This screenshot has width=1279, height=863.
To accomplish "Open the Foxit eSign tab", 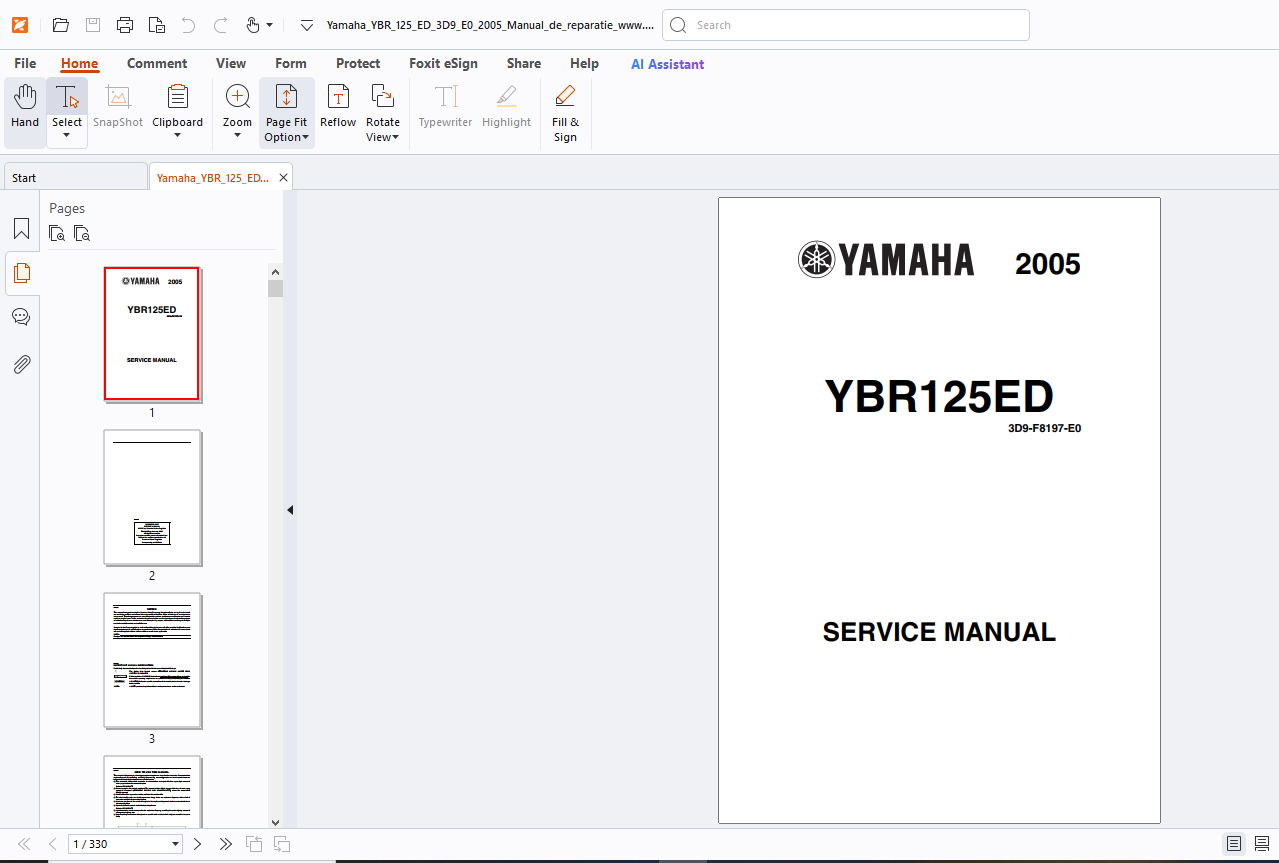I will click(443, 63).
